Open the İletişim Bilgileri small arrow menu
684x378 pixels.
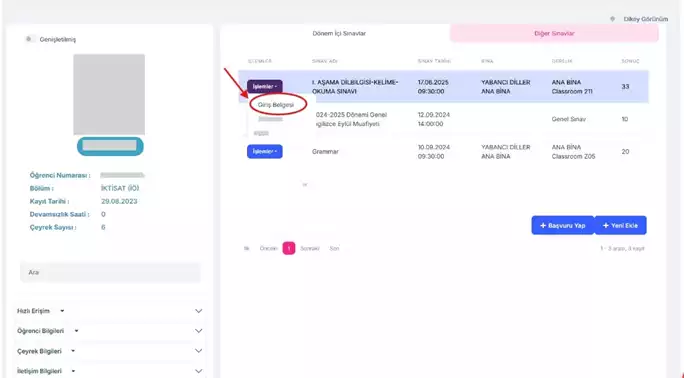pyautogui.click(x=73, y=371)
